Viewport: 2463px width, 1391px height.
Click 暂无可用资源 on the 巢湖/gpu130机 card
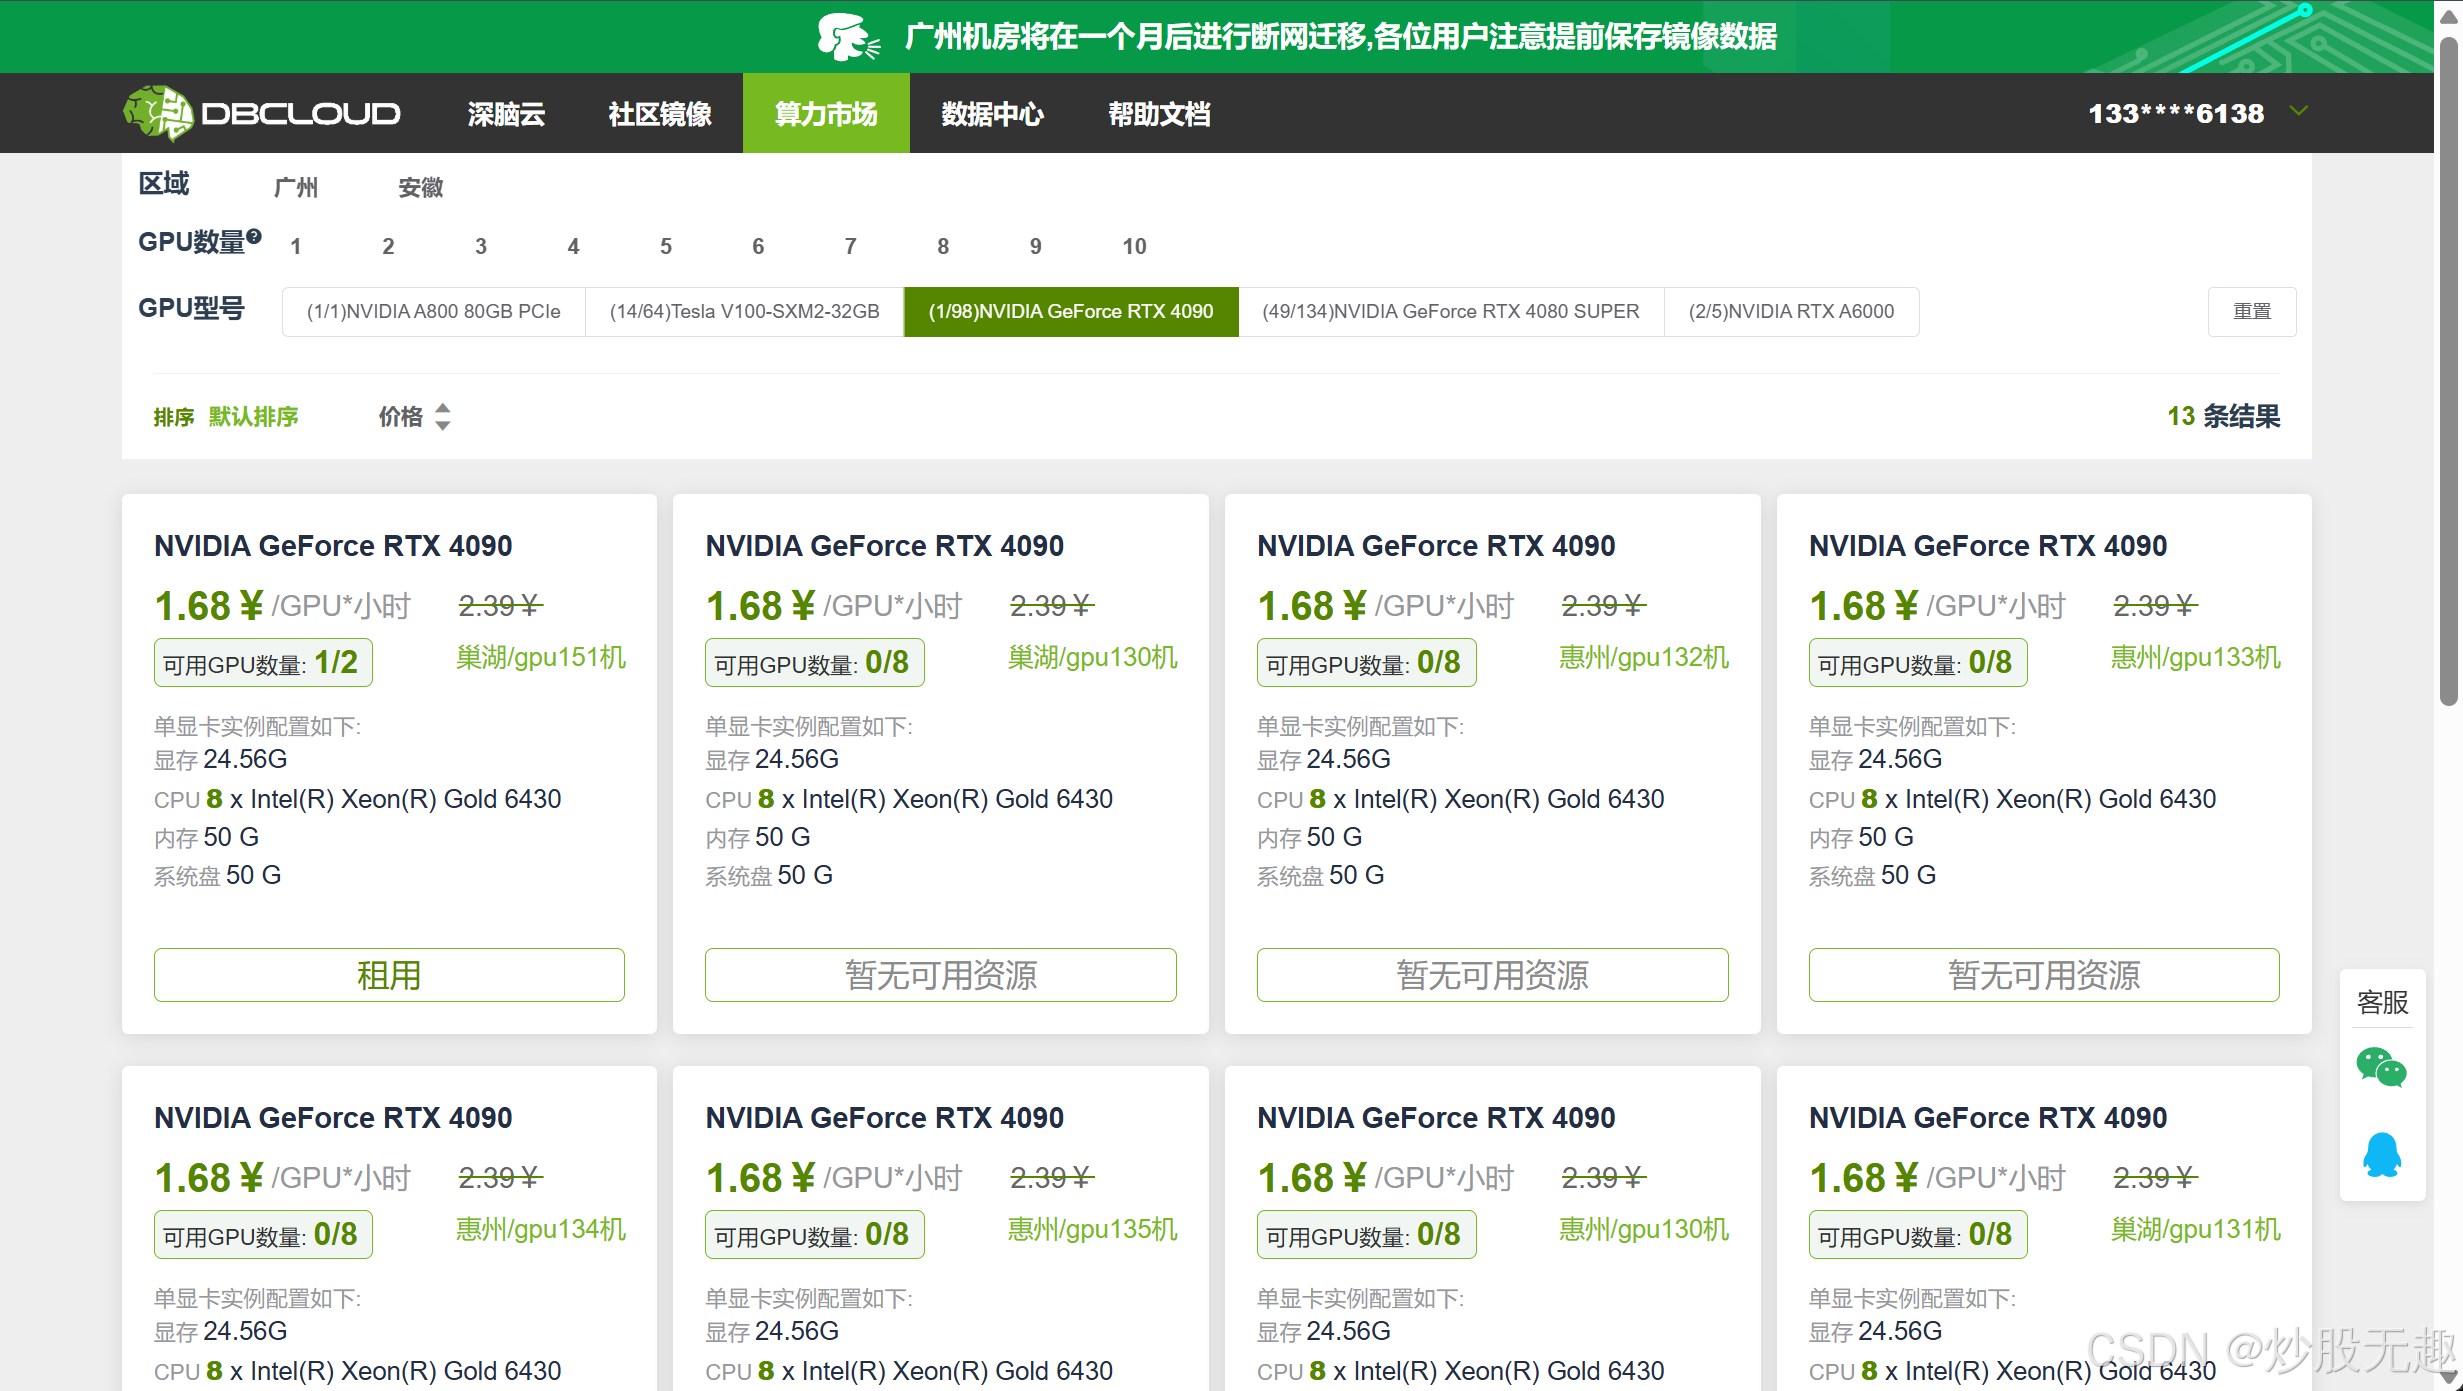tap(941, 975)
